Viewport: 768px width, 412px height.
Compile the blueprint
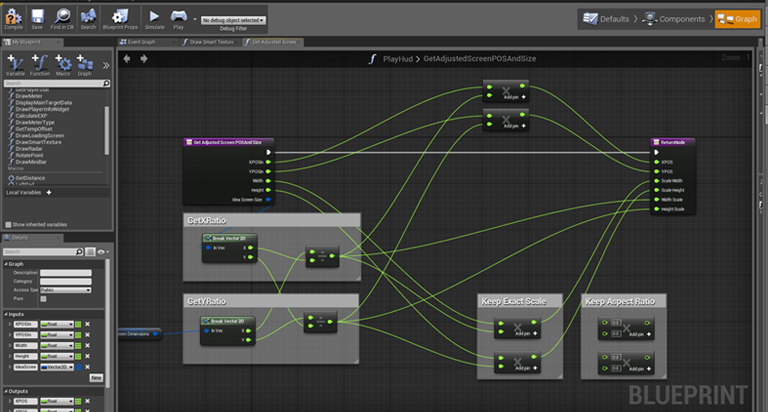pyautogui.click(x=13, y=19)
